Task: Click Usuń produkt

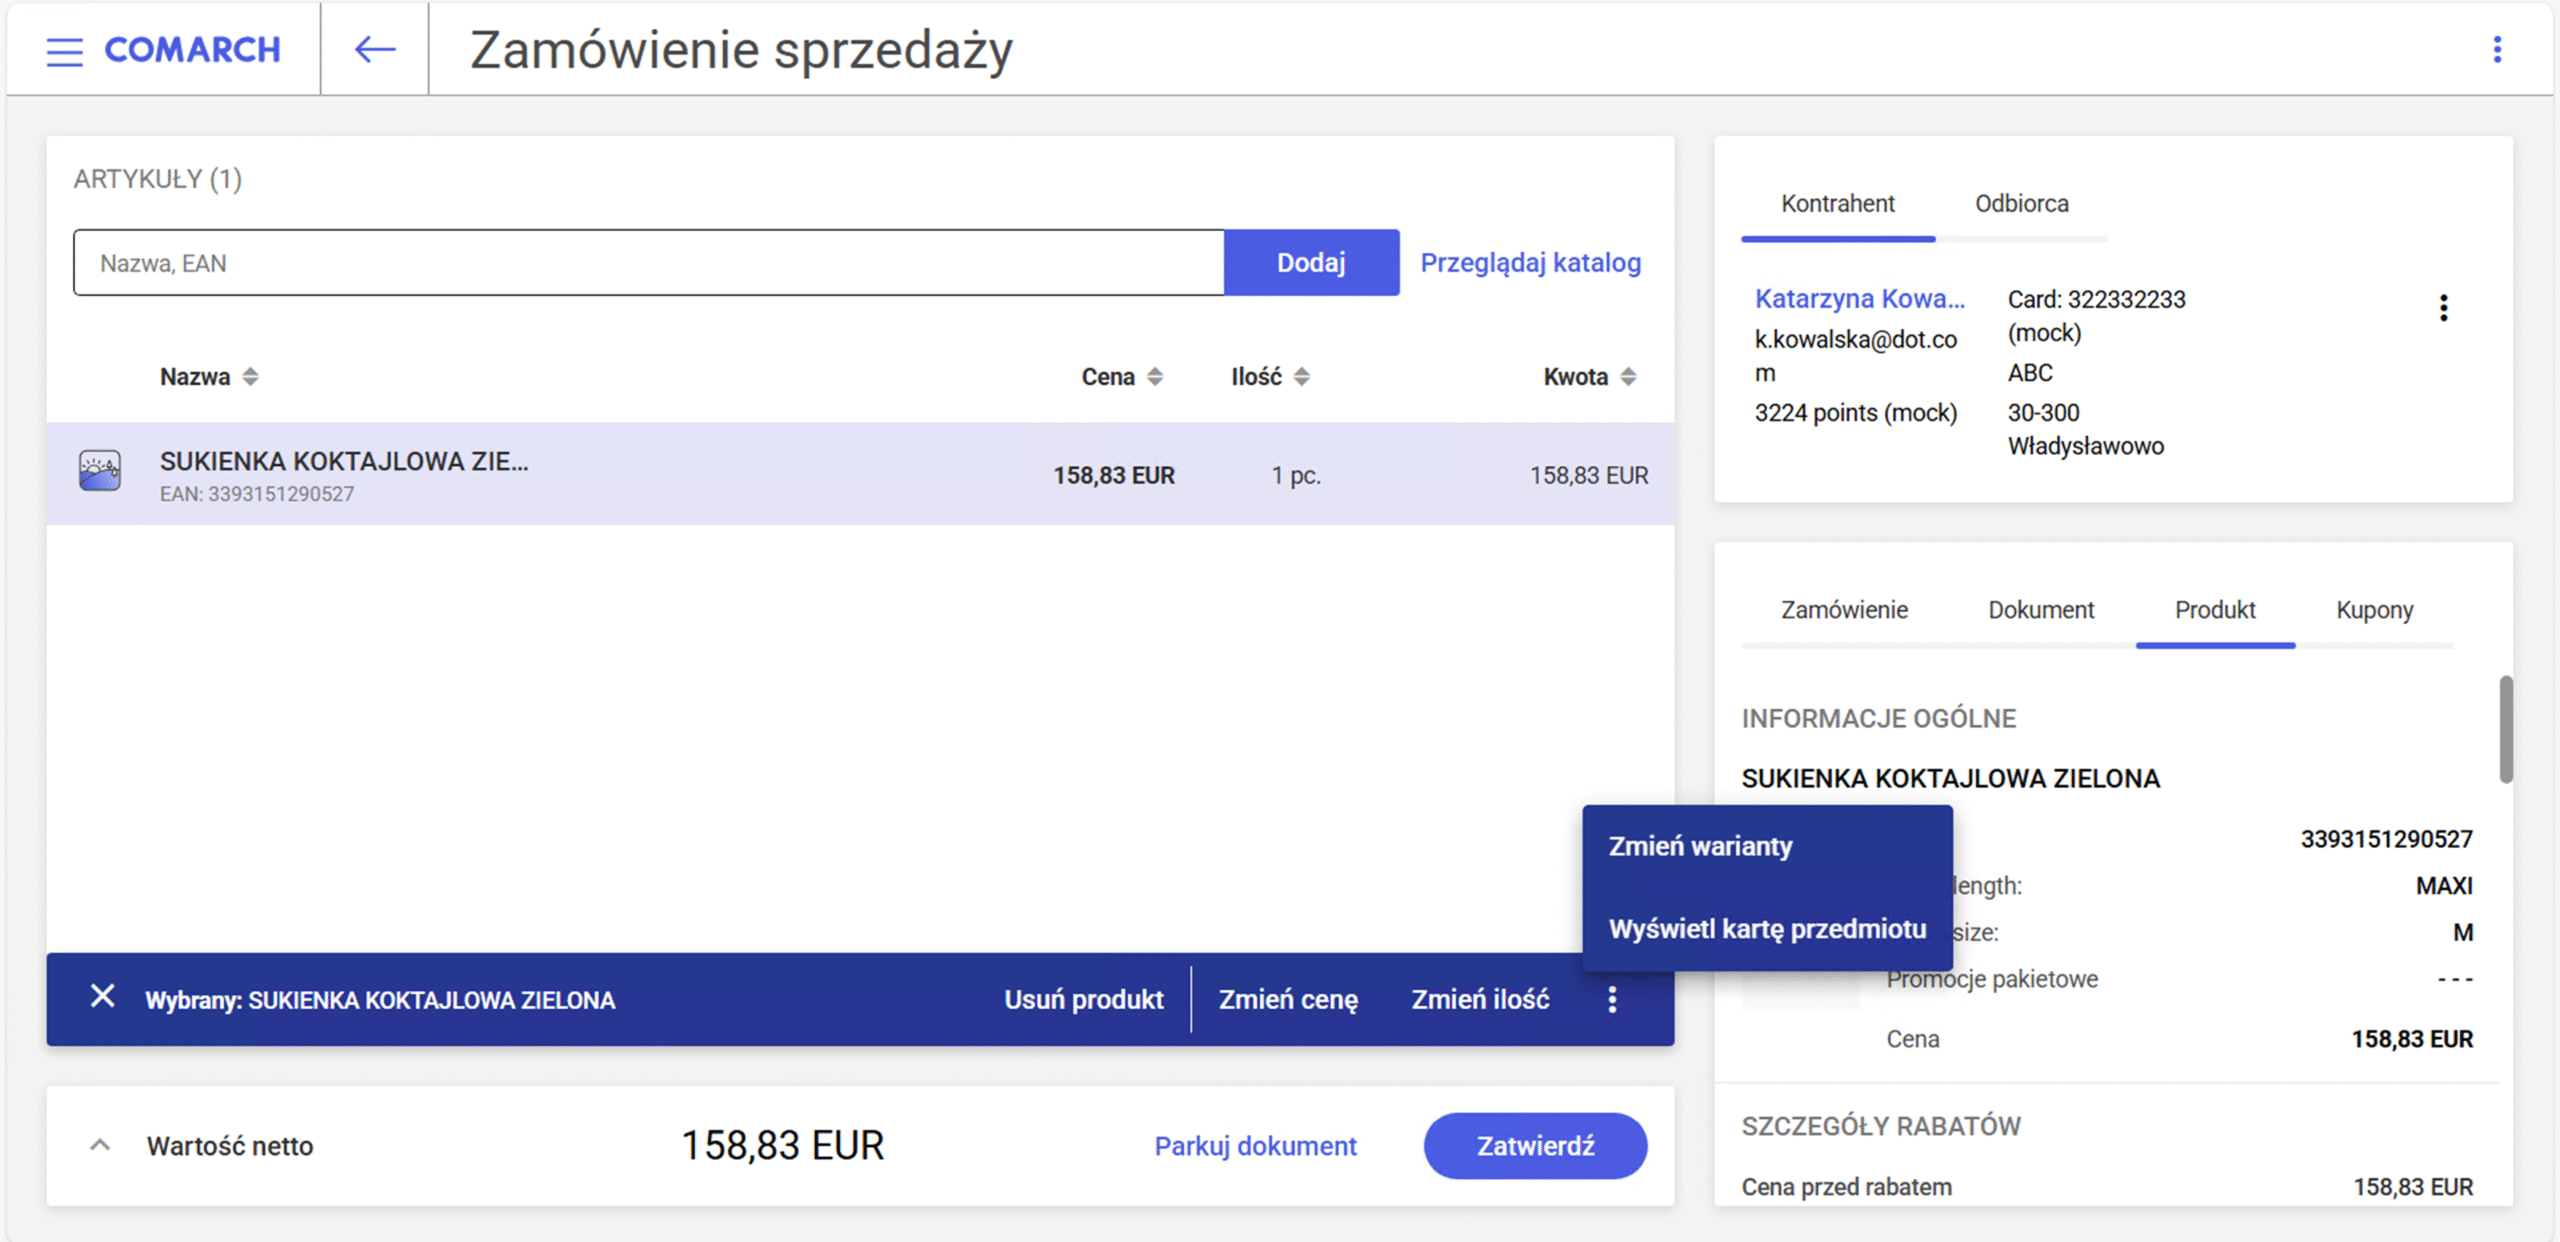Action: coord(1084,1000)
